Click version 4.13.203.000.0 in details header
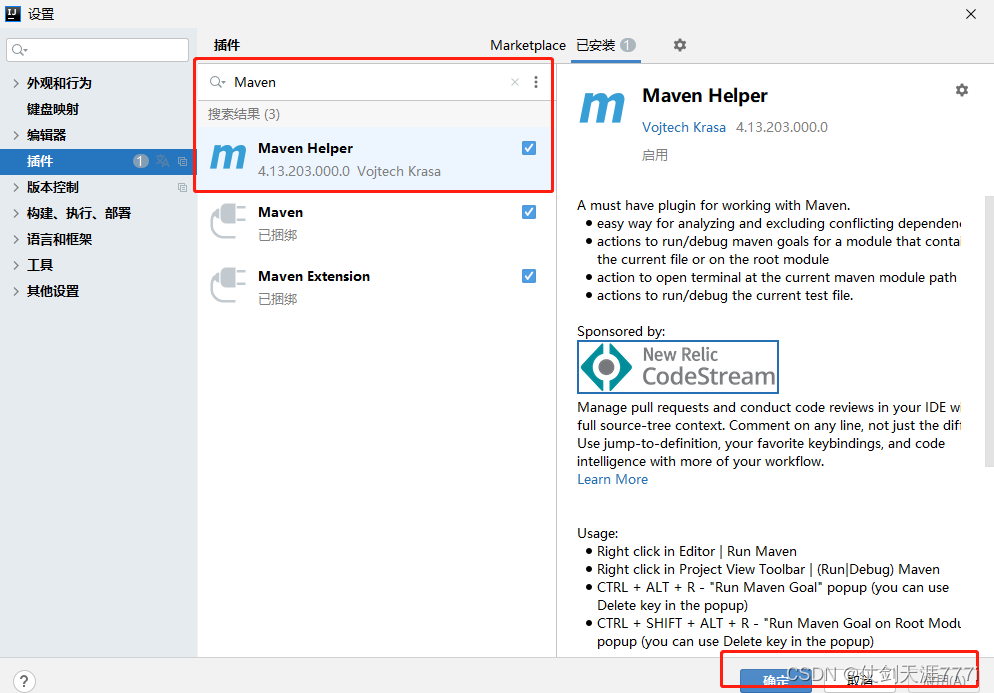Screen dimensions: 994x693 pos(782,127)
